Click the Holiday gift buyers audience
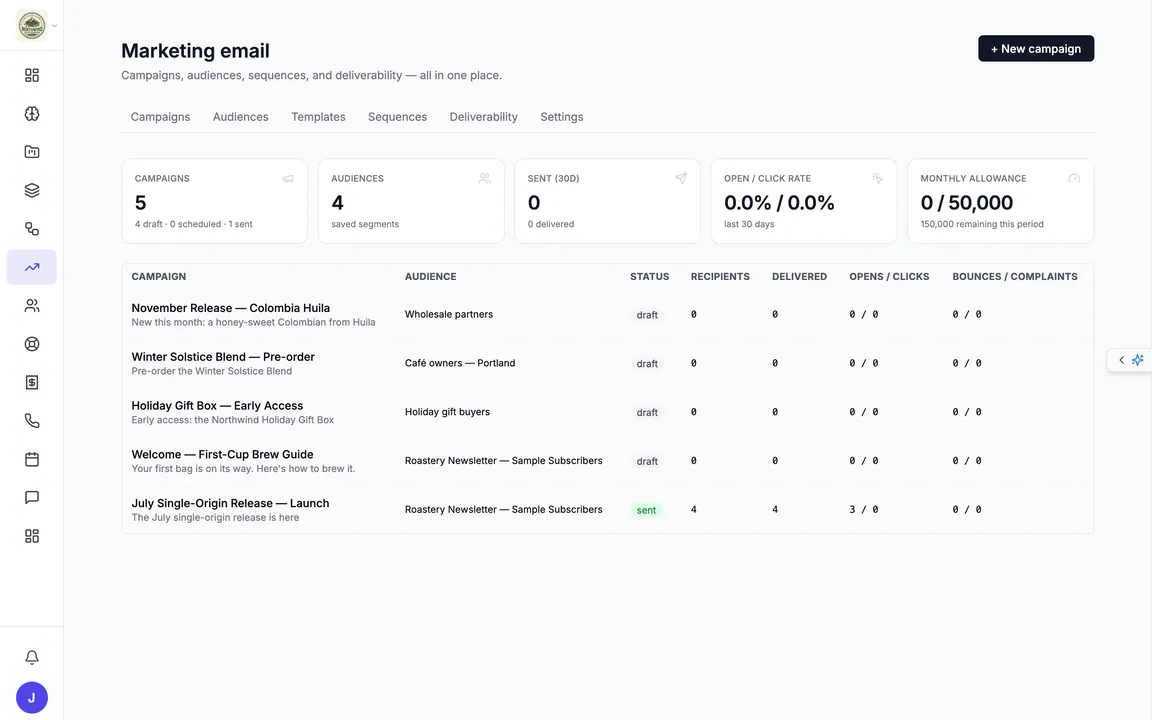1152x720 pixels. point(447,412)
